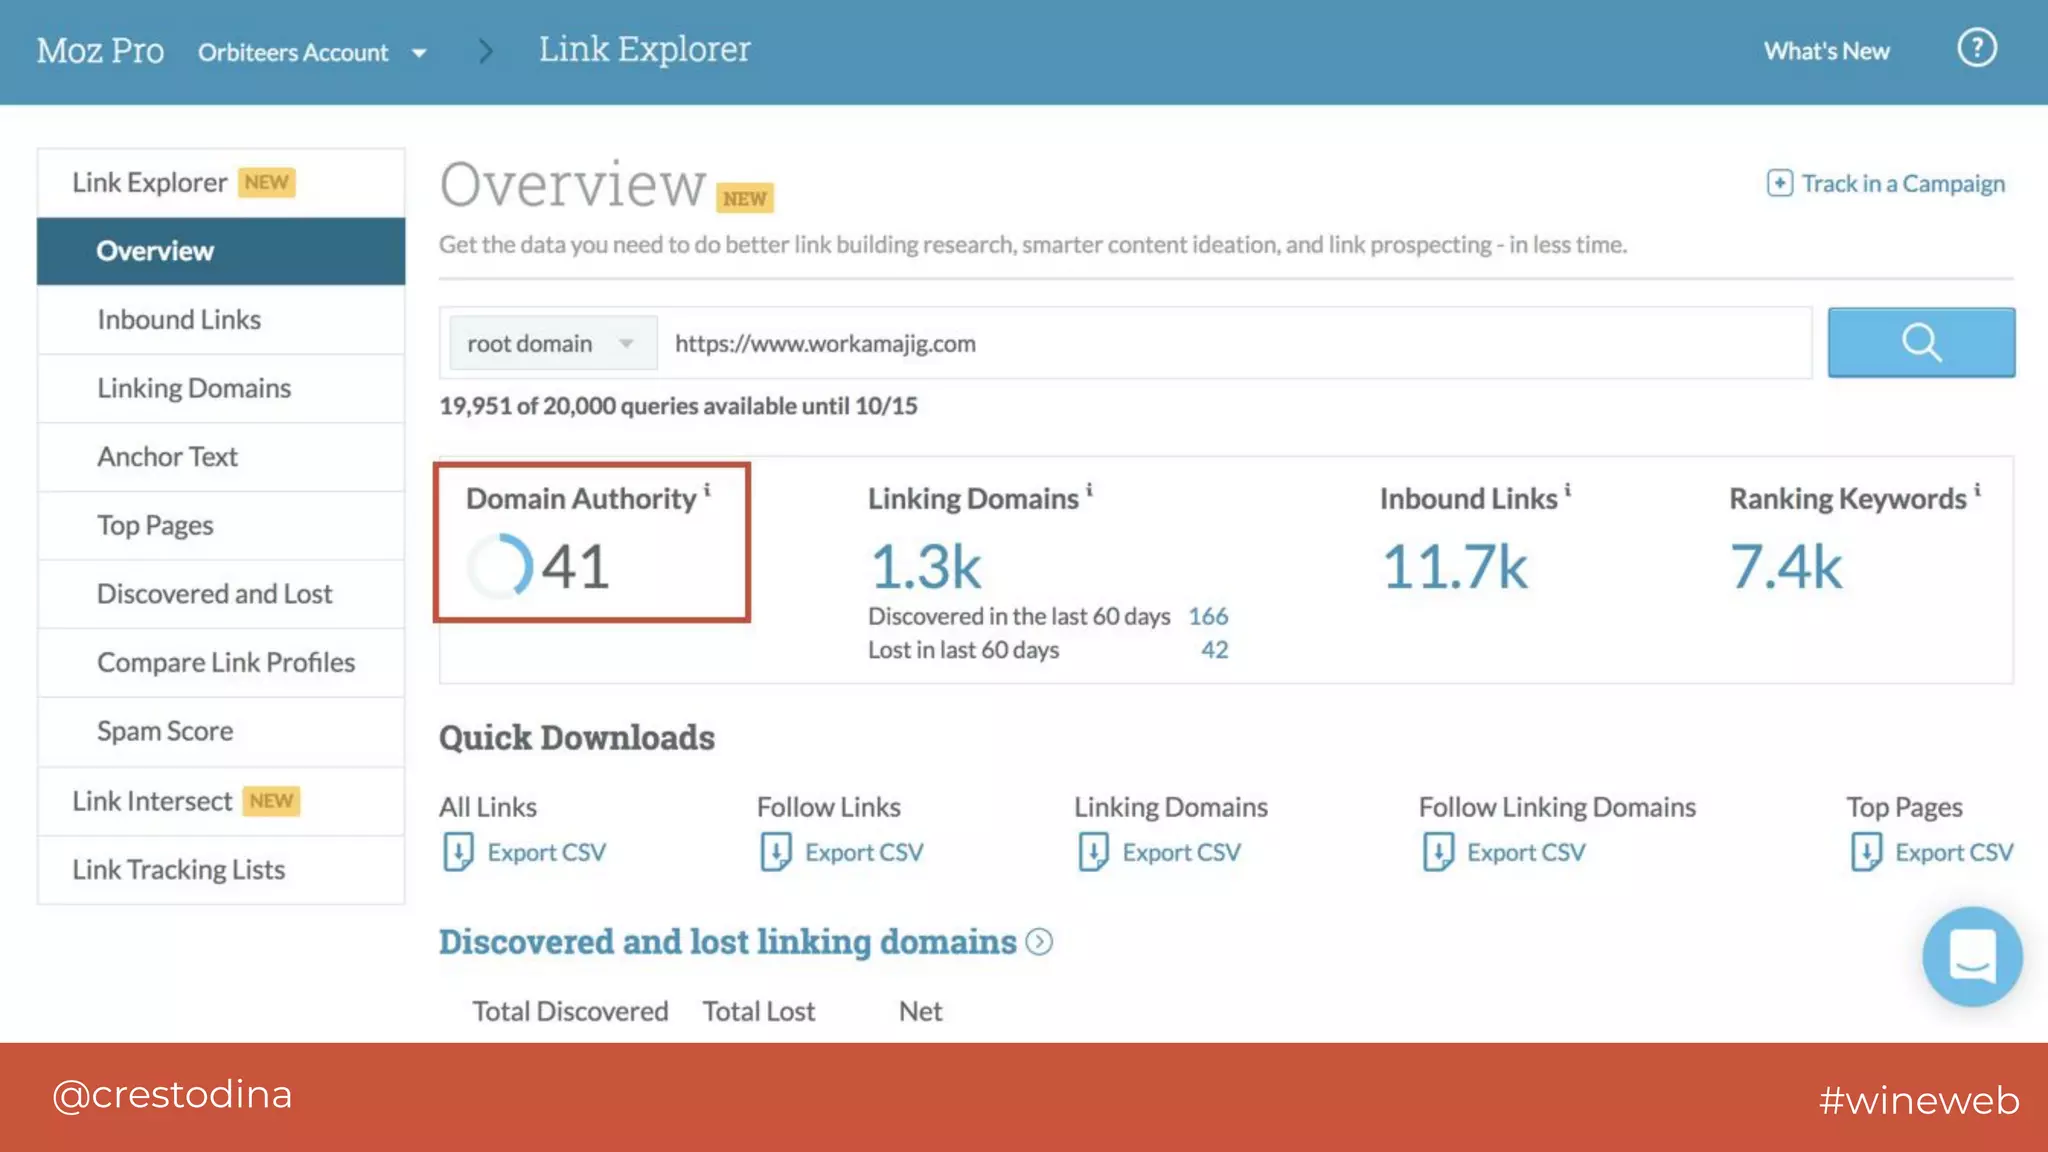Expand Discovered and lost linking domains arrow
The image size is (2048, 1152).
tap(1039, 942)
